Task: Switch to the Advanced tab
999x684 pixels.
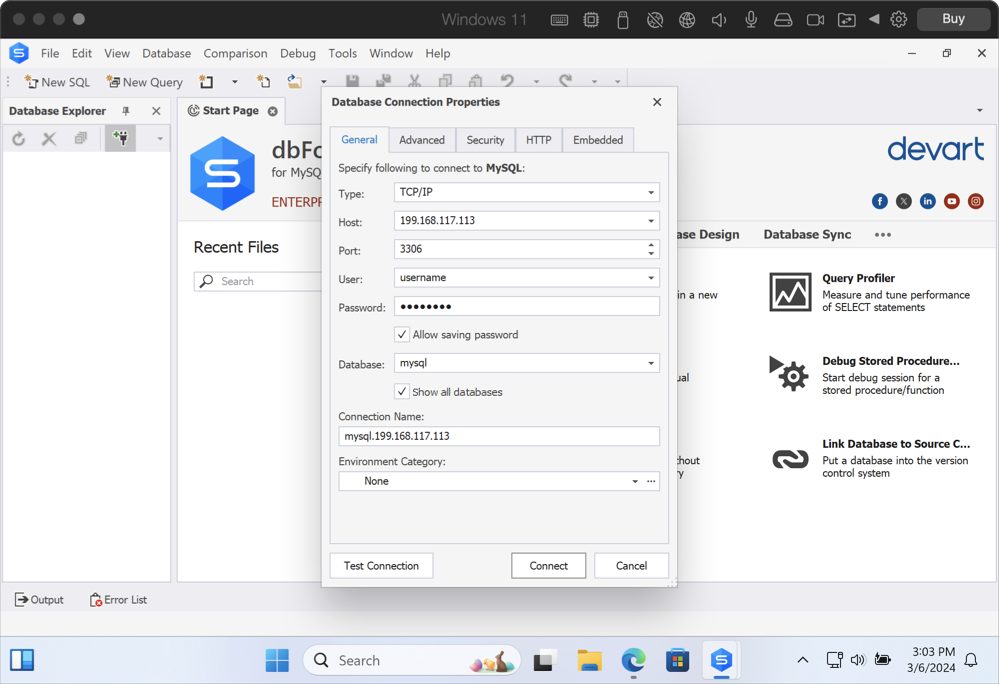Action: (422, 140)
